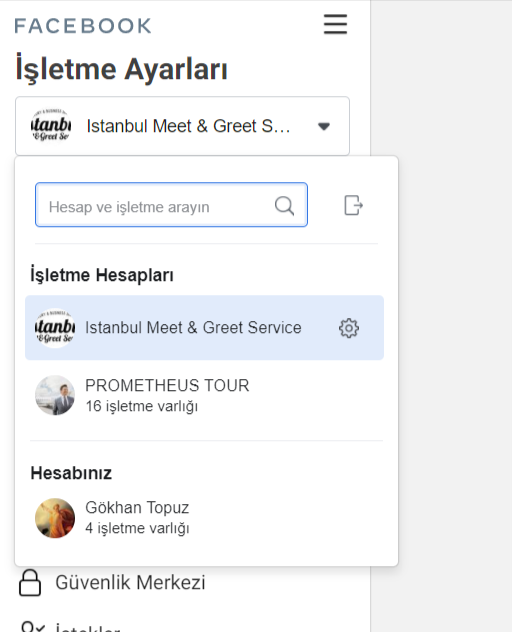
Task: Click the '4 işletme varlığı' subtitle
Action: click(x=137, y=528)
